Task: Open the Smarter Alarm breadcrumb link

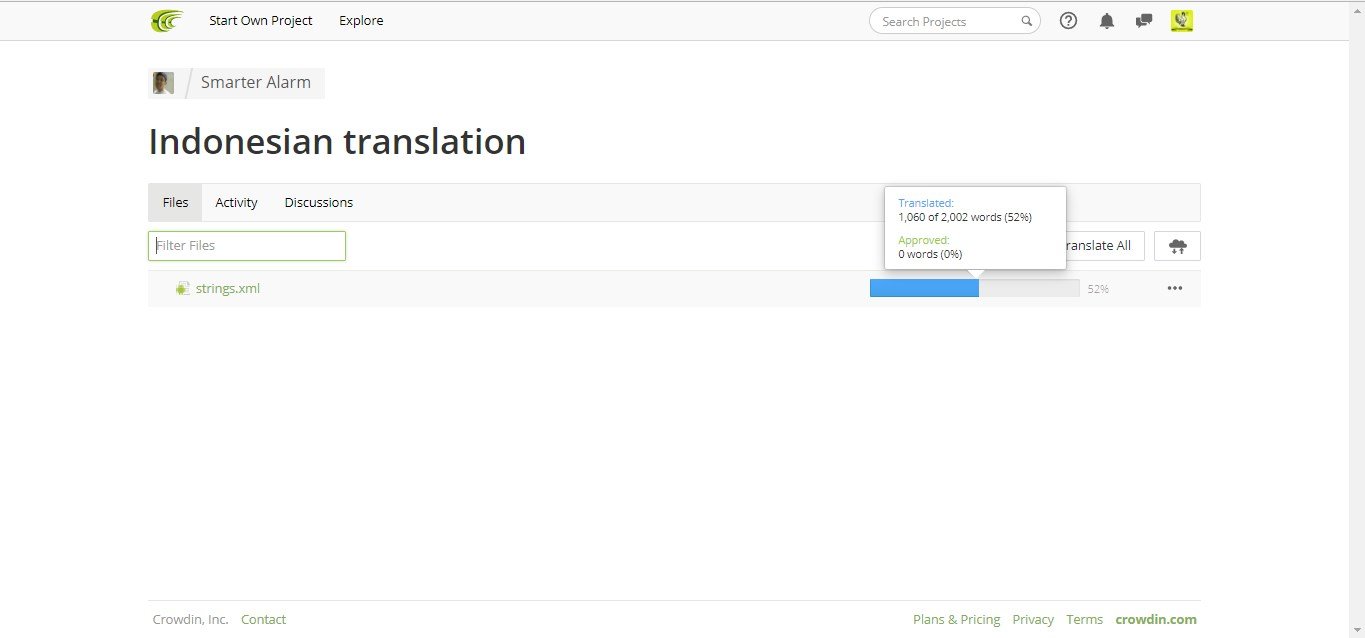Action: tap(255, 83)
